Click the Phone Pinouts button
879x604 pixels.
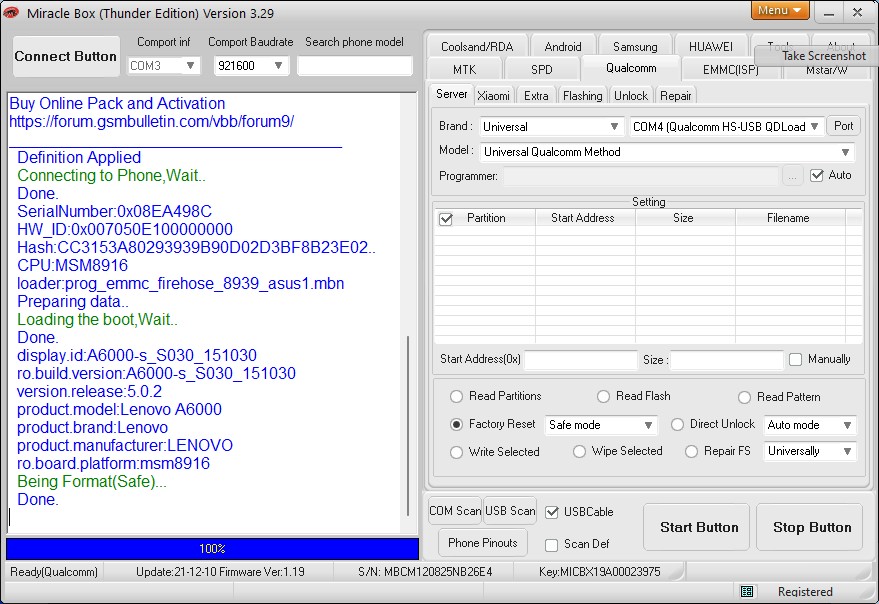click(x=483, y=543)
